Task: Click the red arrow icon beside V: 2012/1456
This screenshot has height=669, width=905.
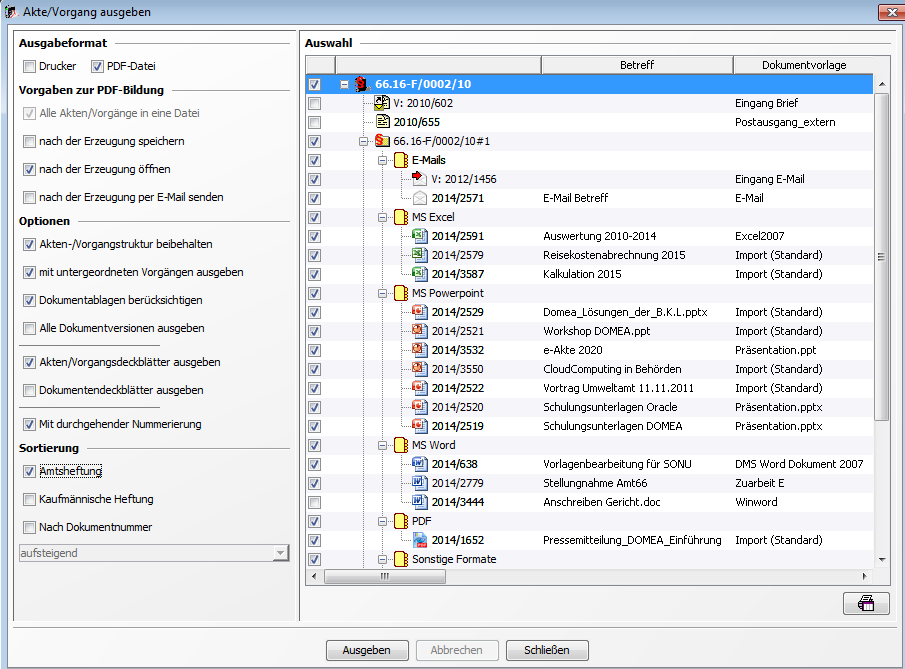Action: click(420, 178)
